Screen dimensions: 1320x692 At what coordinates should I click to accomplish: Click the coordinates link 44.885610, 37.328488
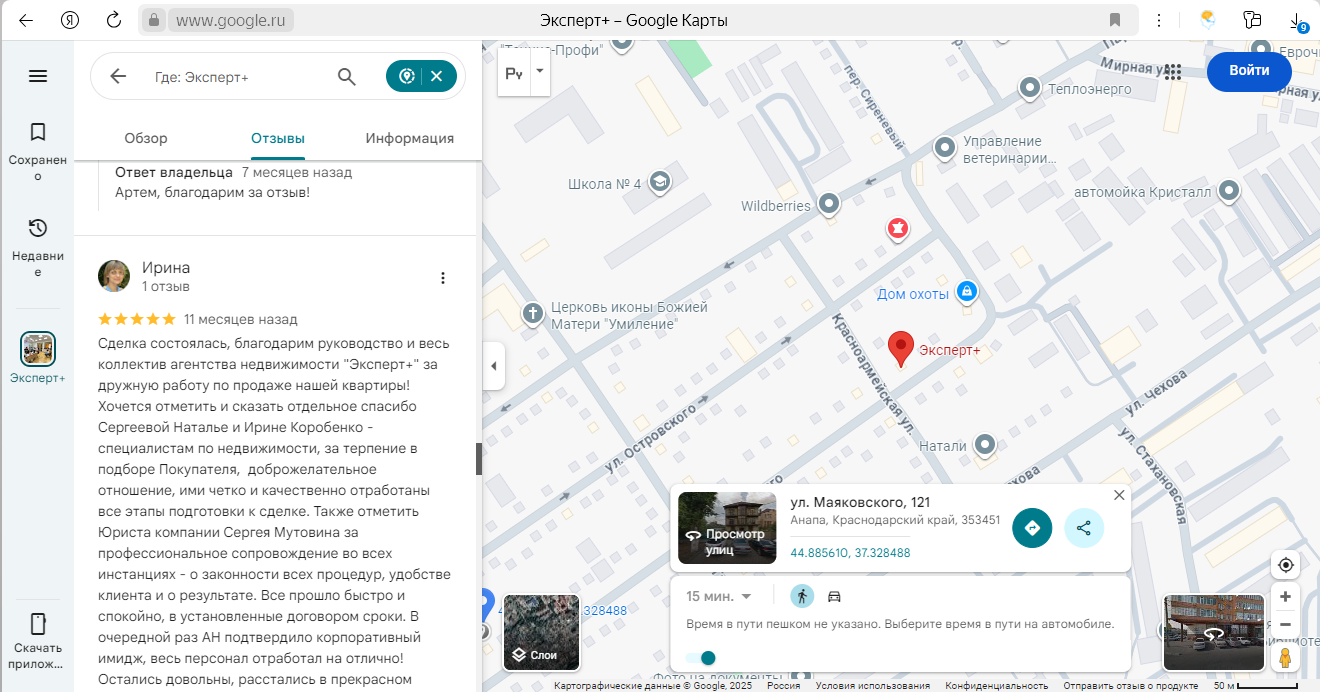(x=850, y=553)
